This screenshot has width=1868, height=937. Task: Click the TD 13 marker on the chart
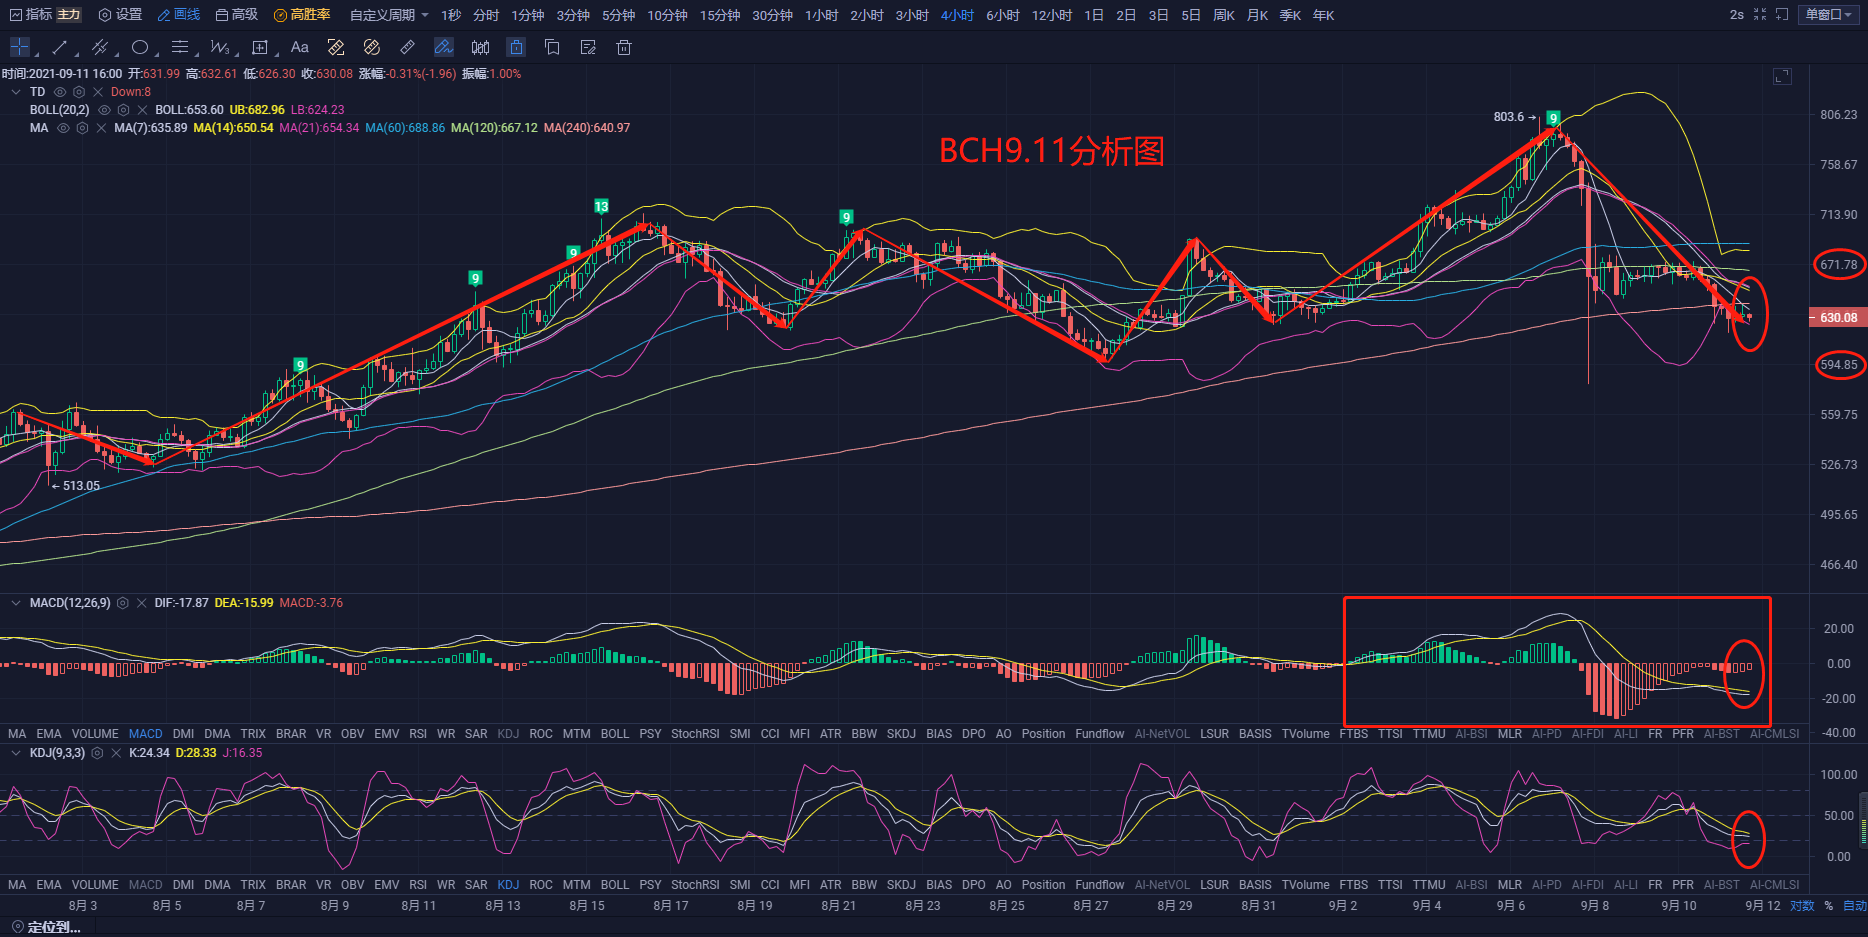tap(601, 206)
